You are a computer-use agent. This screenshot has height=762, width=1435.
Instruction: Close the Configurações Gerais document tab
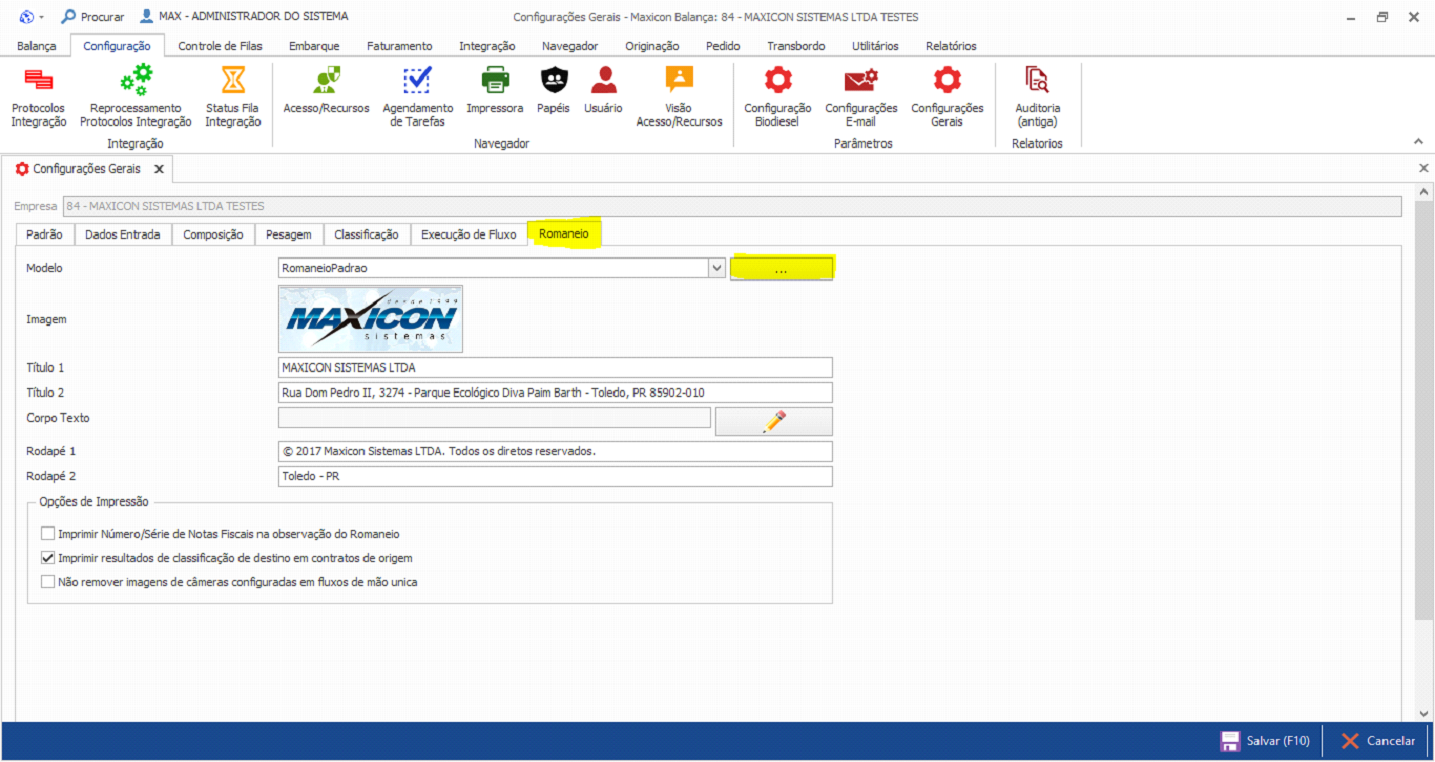[159, 170]
